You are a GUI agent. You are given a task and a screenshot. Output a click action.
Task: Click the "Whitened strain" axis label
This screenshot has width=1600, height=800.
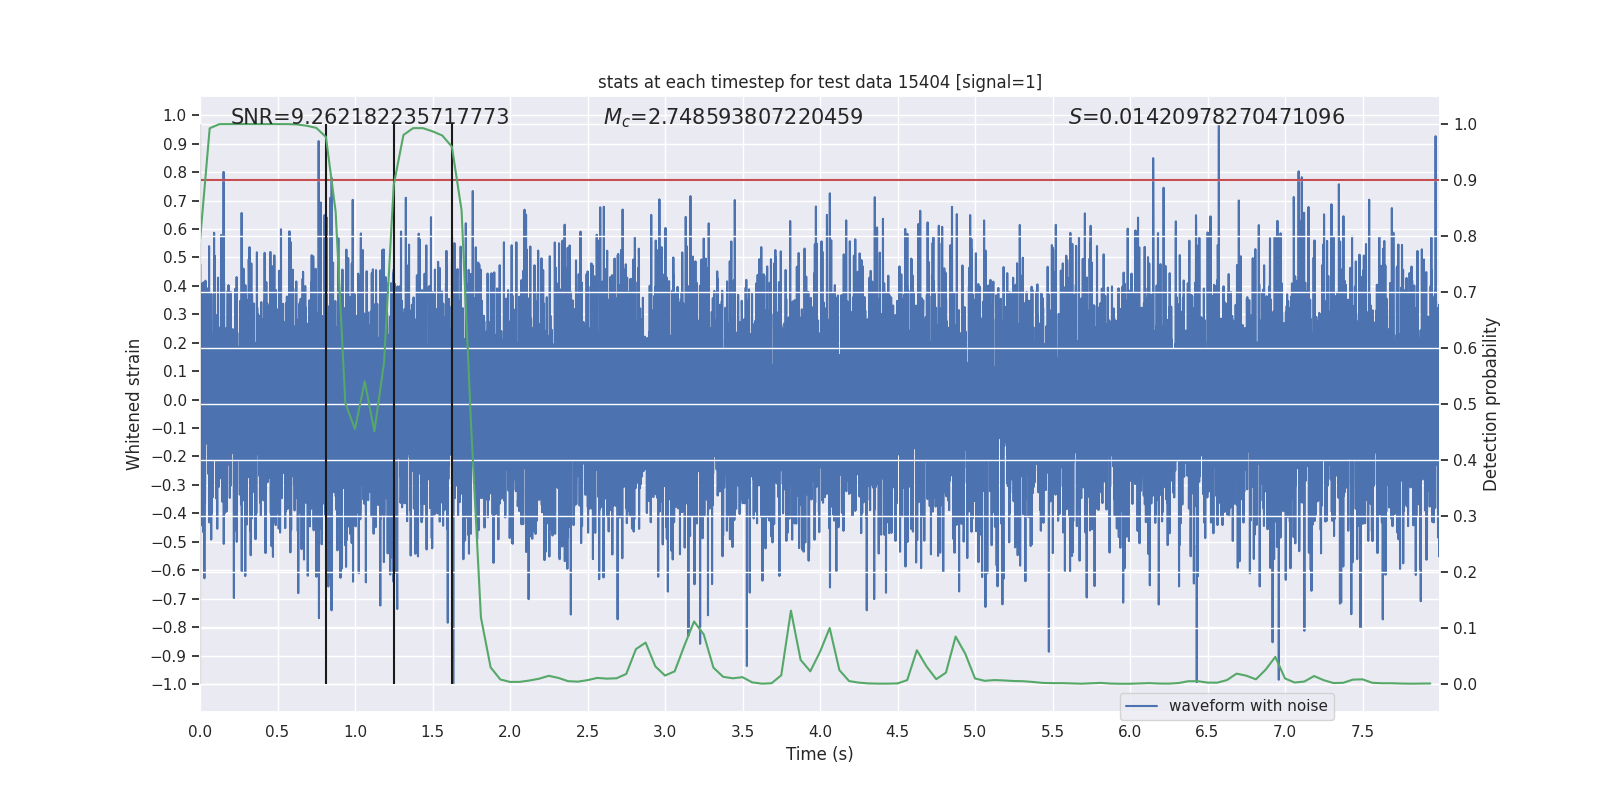coord(133,404)
